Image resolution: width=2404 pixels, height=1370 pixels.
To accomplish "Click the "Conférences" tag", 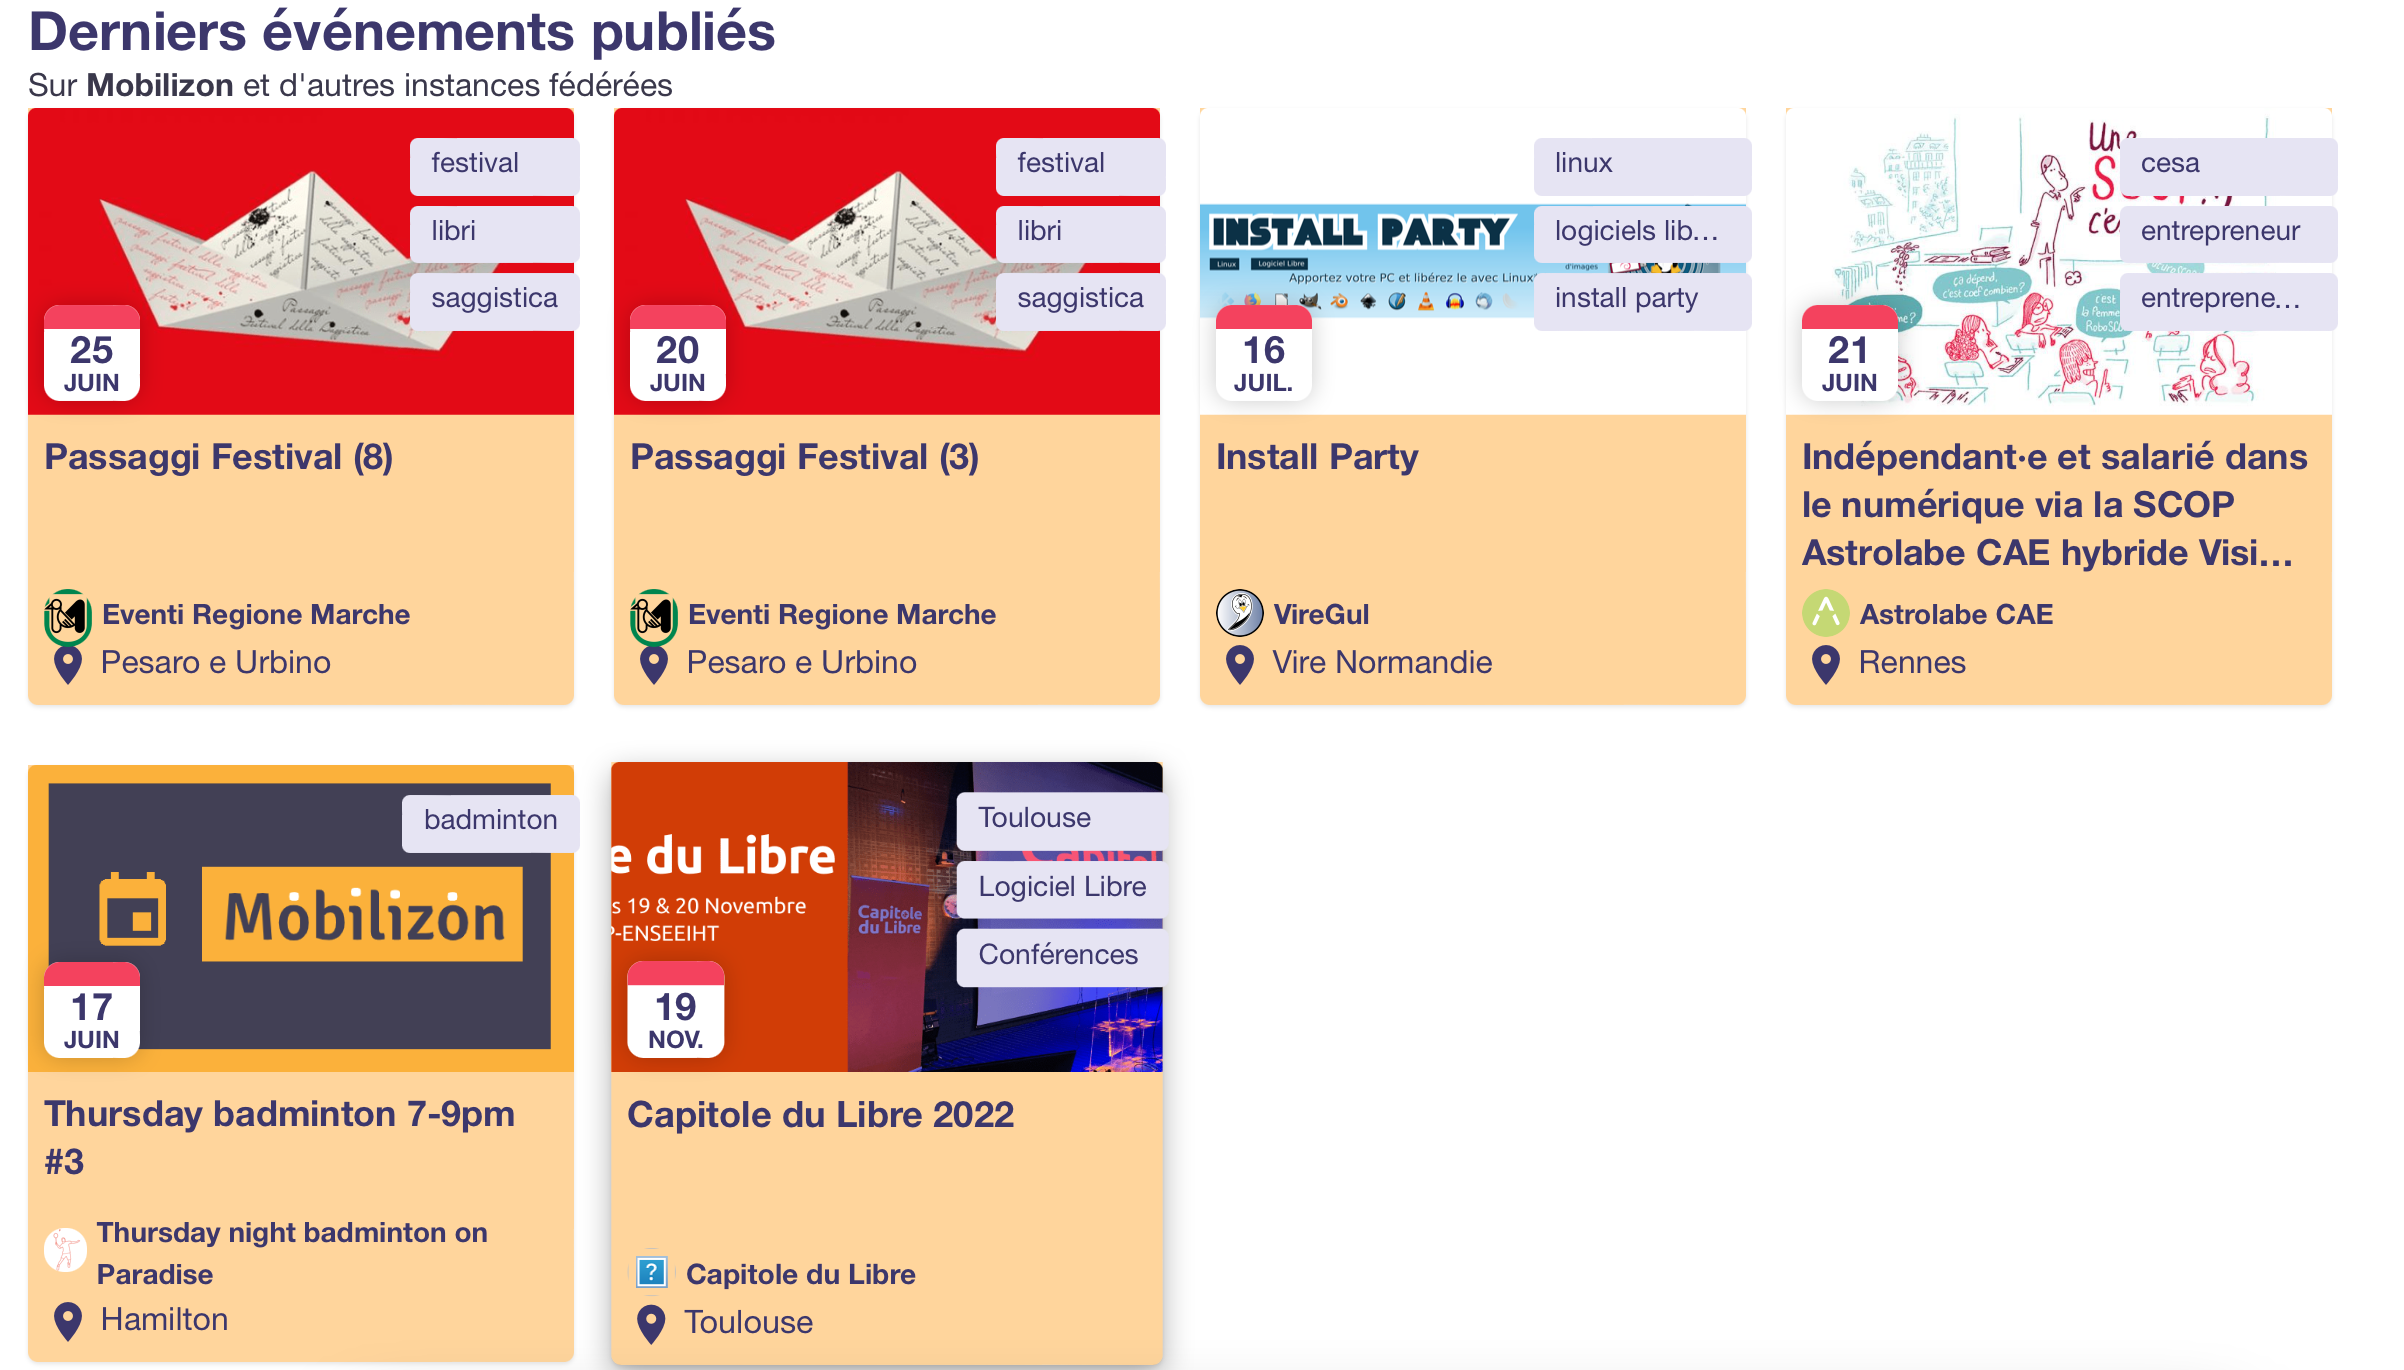I will coord(1059,956).
